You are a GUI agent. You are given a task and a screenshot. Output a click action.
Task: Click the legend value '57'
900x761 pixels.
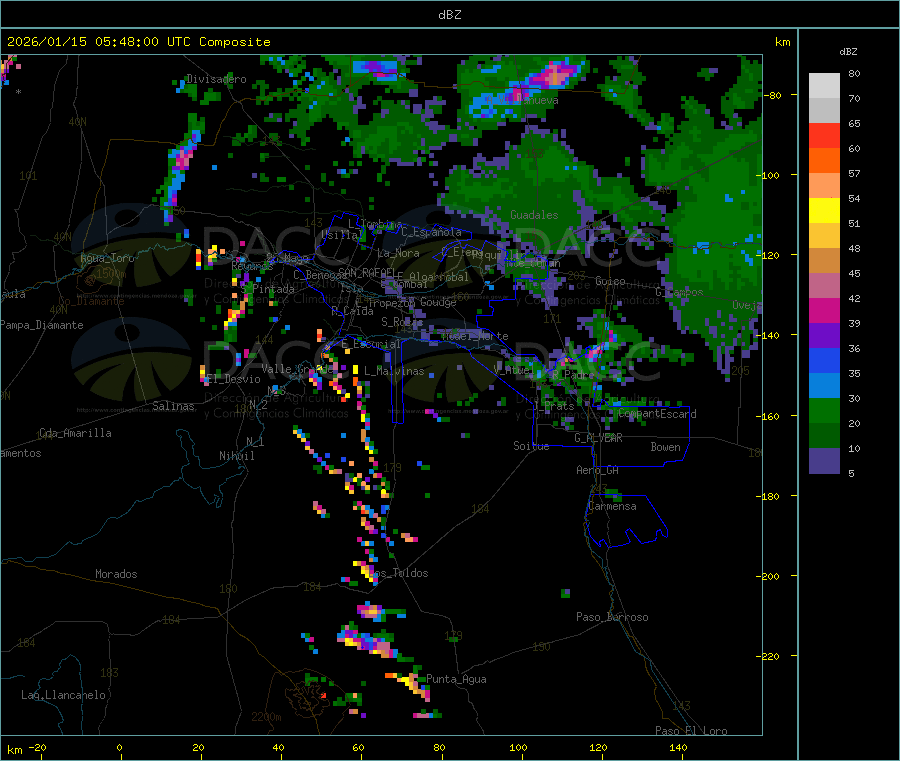[854, 173]
